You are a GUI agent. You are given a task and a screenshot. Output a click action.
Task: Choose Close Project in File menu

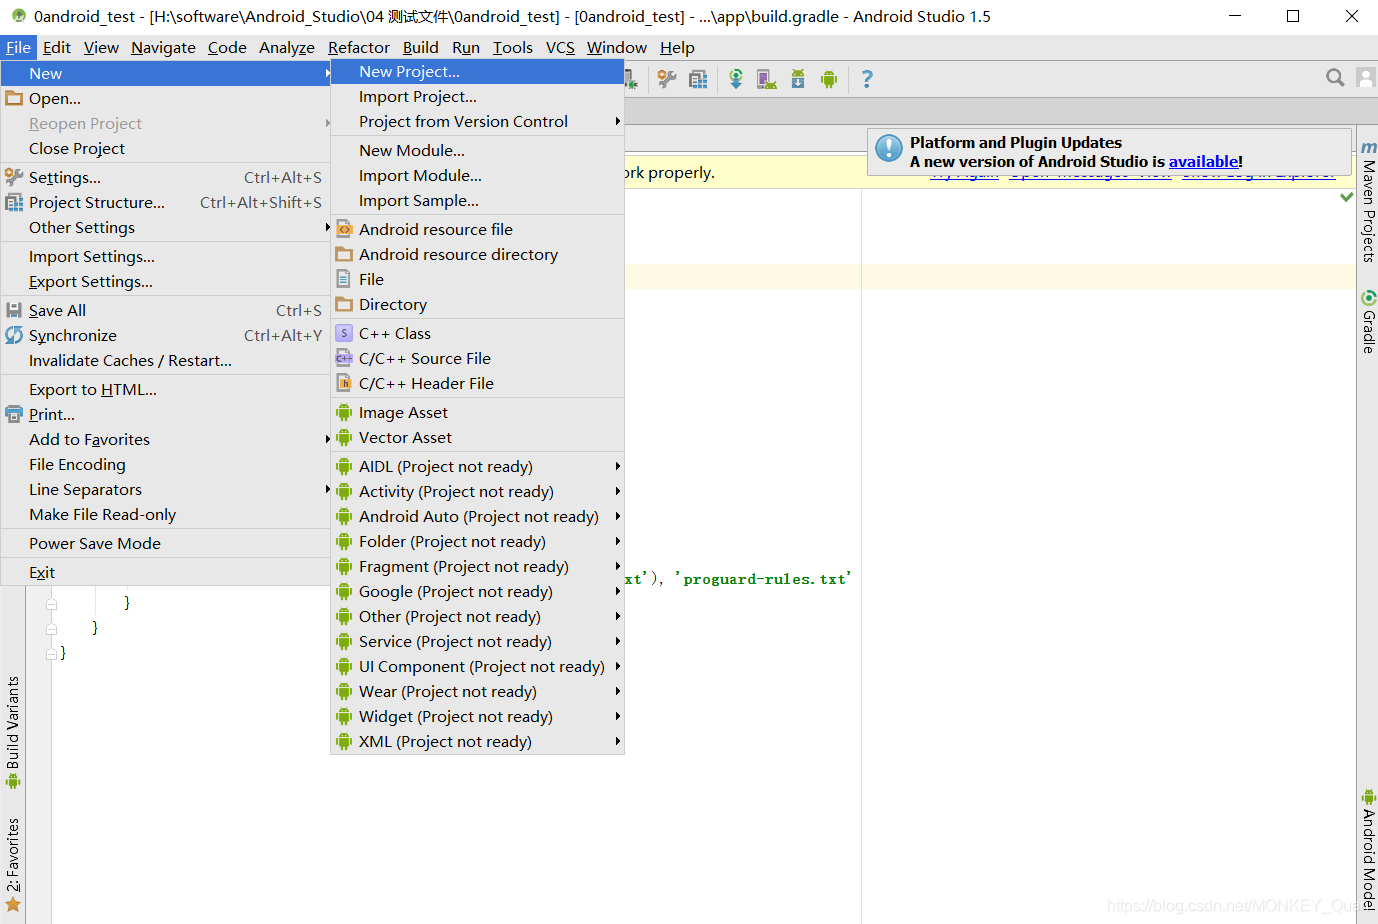click(x=165, y=148)
